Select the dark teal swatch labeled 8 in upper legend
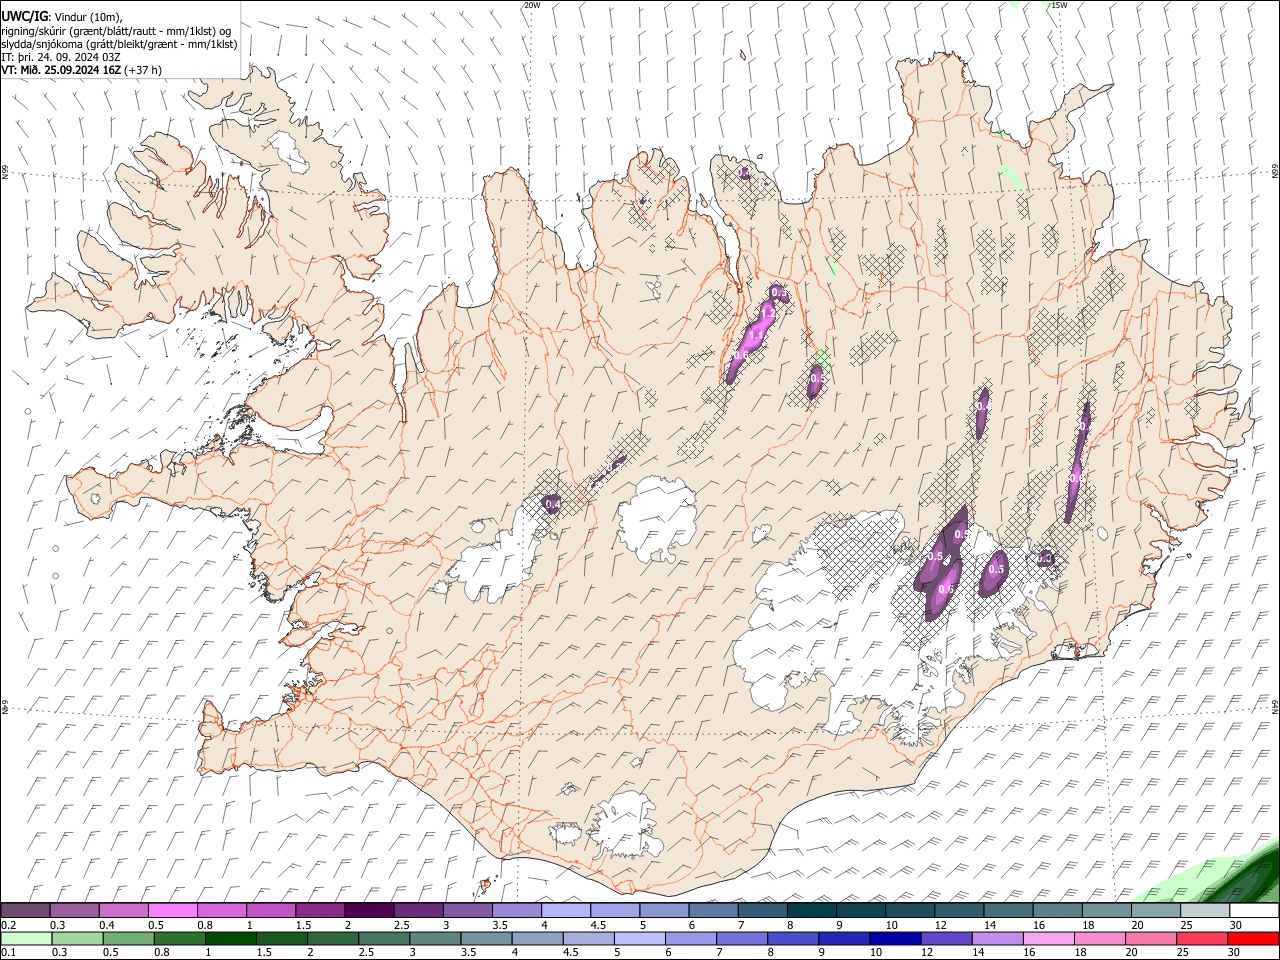Viewport: 1280px width, 960px height. click(811, 911)
